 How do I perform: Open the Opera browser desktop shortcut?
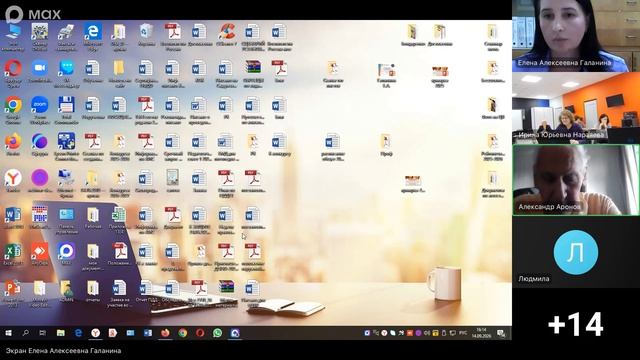click(x=13, y=73)
